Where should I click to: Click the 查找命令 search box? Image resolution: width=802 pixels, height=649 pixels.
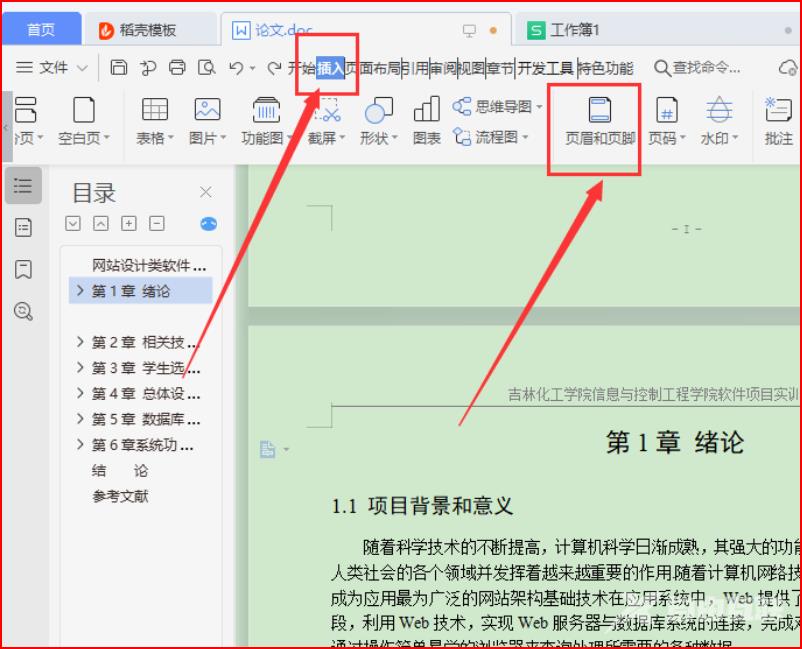coord(697,68)
